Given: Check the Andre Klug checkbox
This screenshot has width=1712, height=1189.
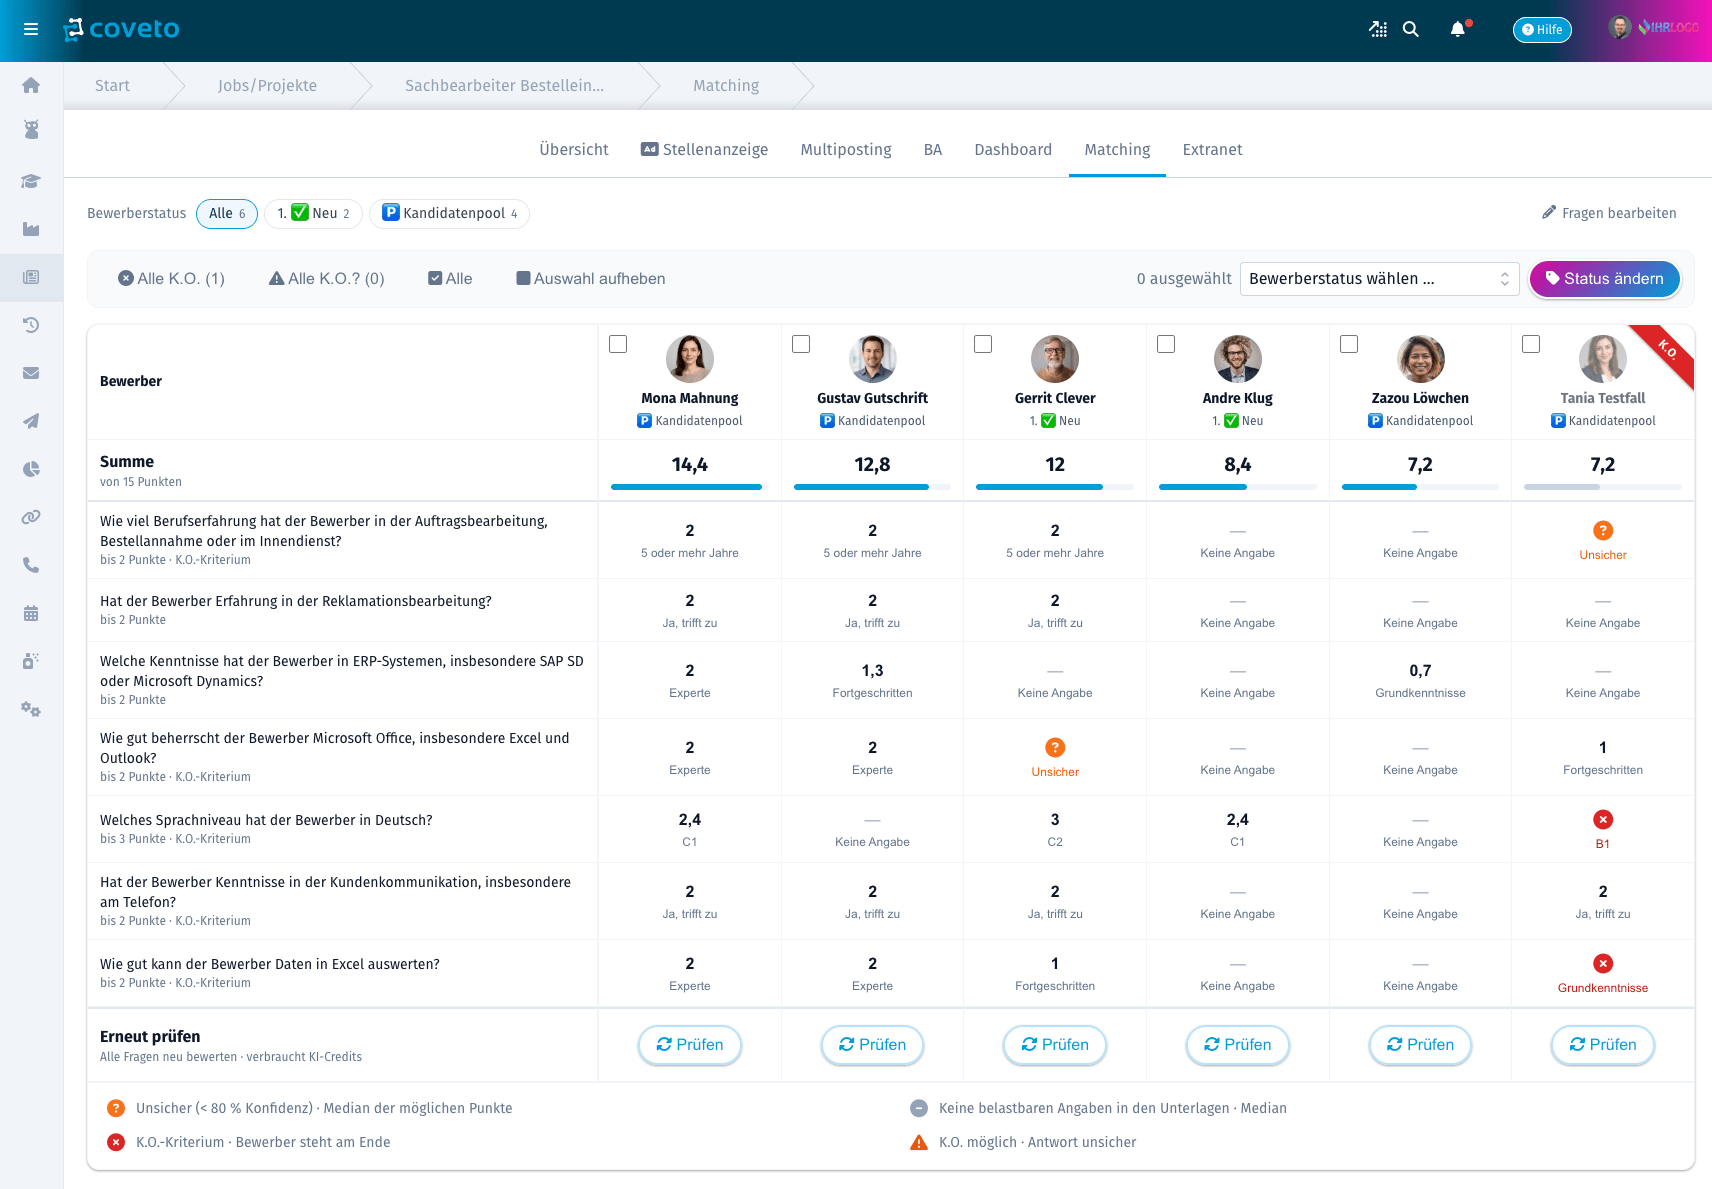Looking at the screenshot, I should 1166,344.
